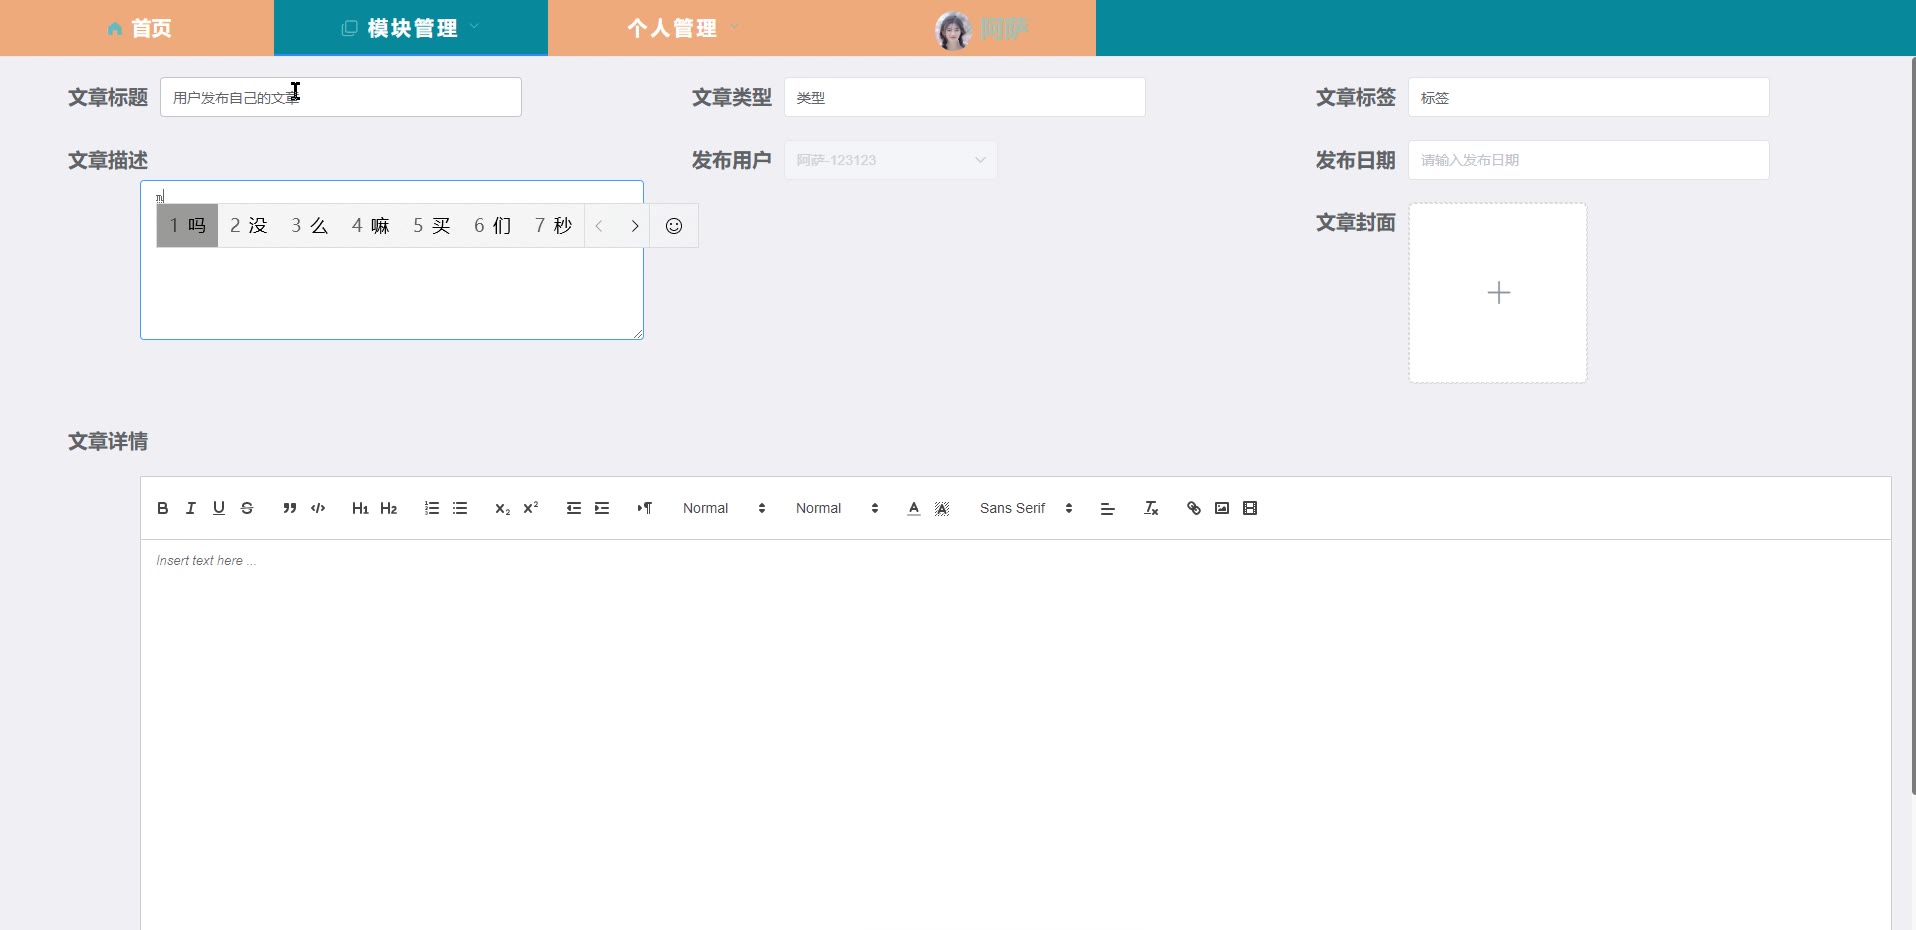Decrease indent in editor
The height and width of the screenshot is (930, 1916).
(574, 508)
